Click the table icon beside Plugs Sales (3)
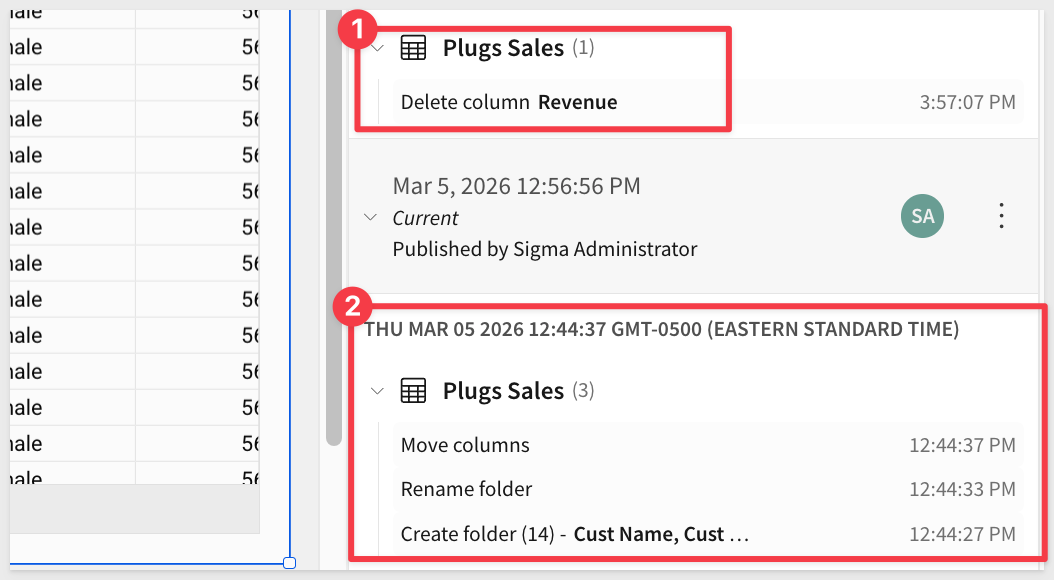1054x580 pixels. tap(413, 391)
